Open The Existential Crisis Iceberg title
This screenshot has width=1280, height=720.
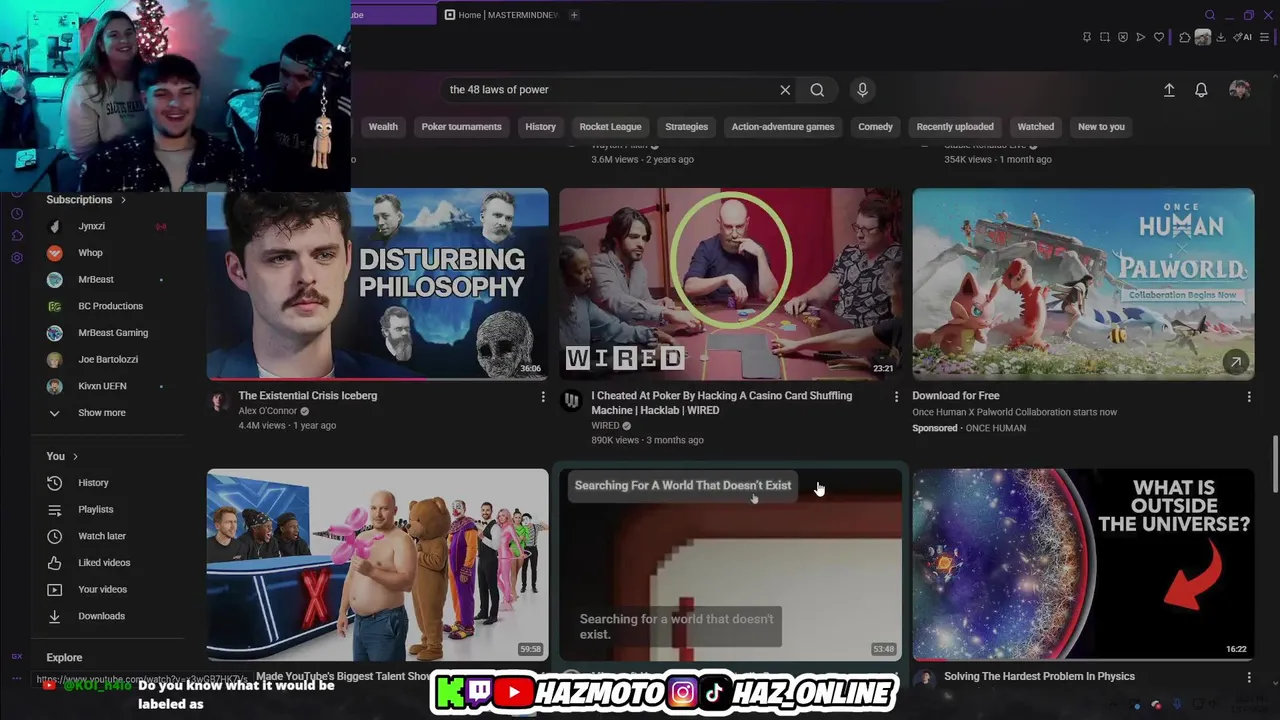[308, 396]
